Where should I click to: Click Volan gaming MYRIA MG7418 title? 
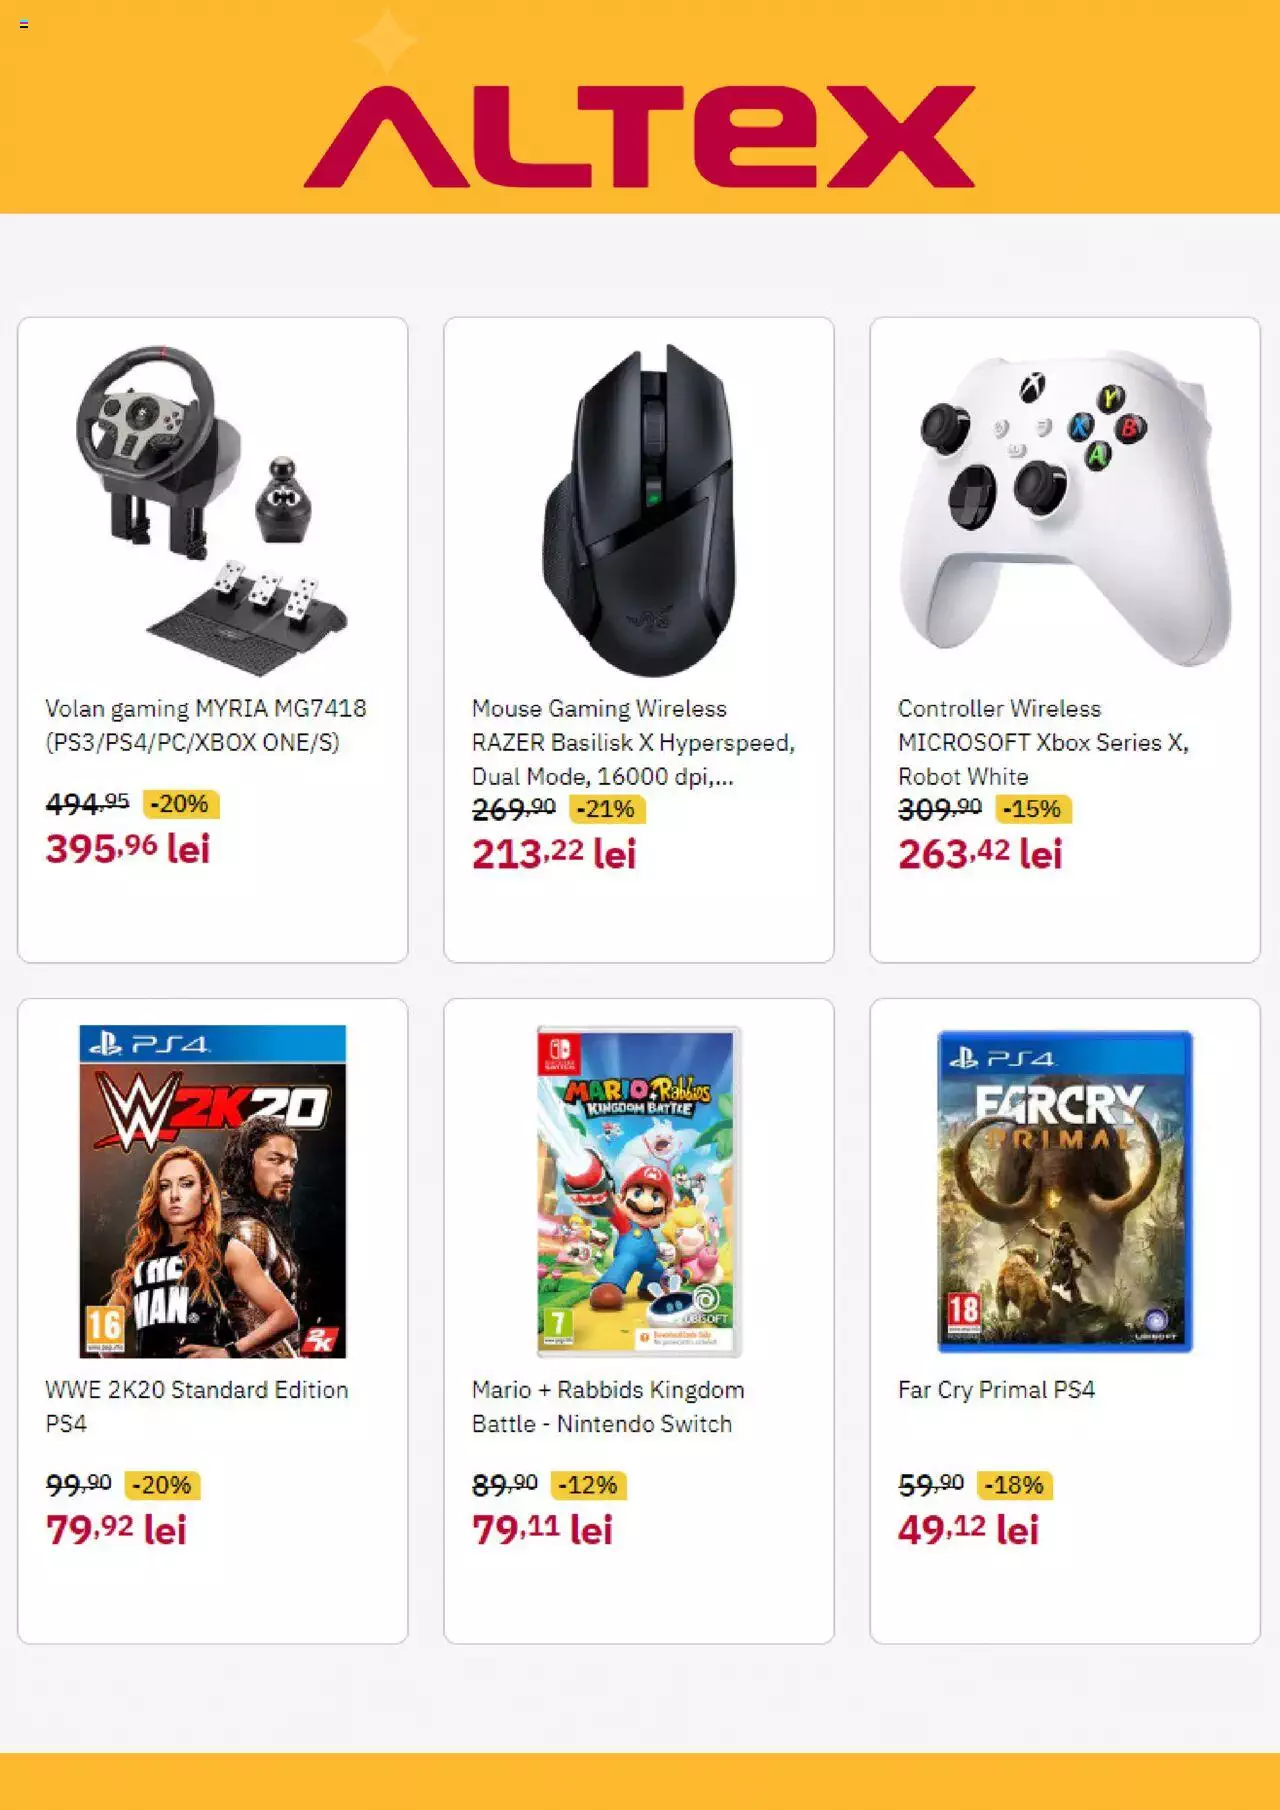pos(206,725)
